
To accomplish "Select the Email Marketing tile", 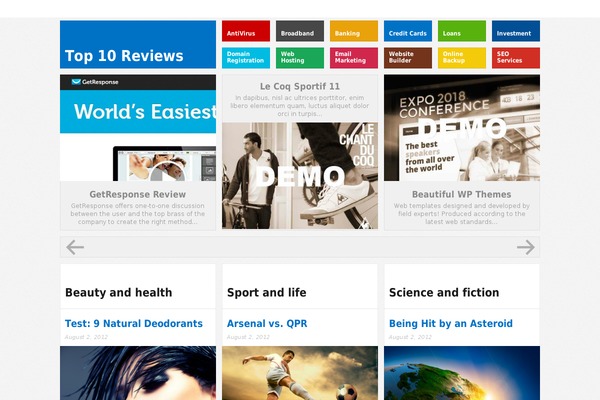I will click(x=354, y=58).
